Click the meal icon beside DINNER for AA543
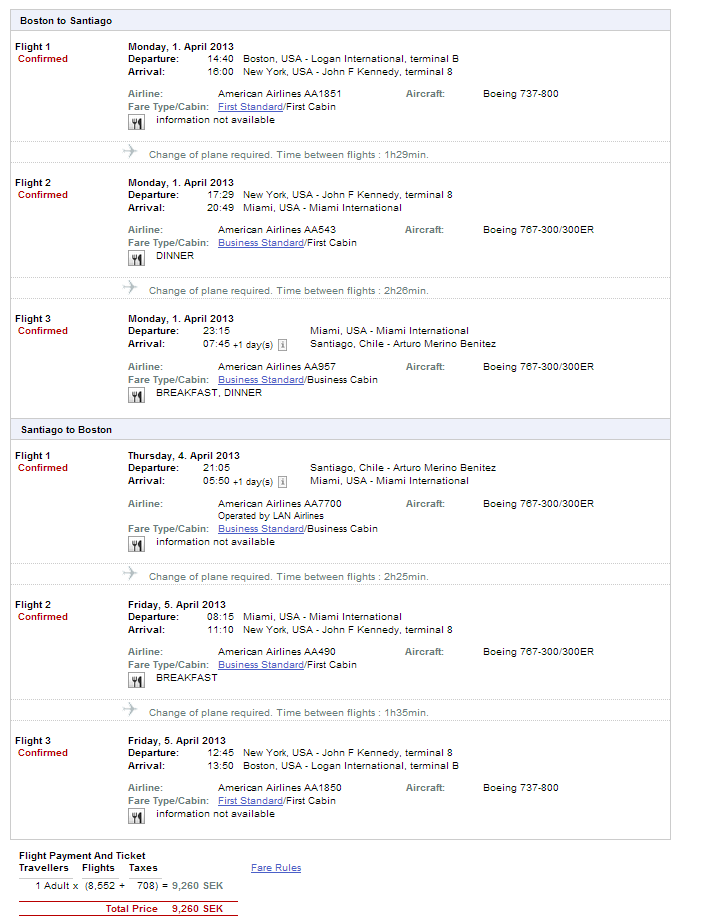This screenshot has height=921, width=702. (x=137, y=258)
